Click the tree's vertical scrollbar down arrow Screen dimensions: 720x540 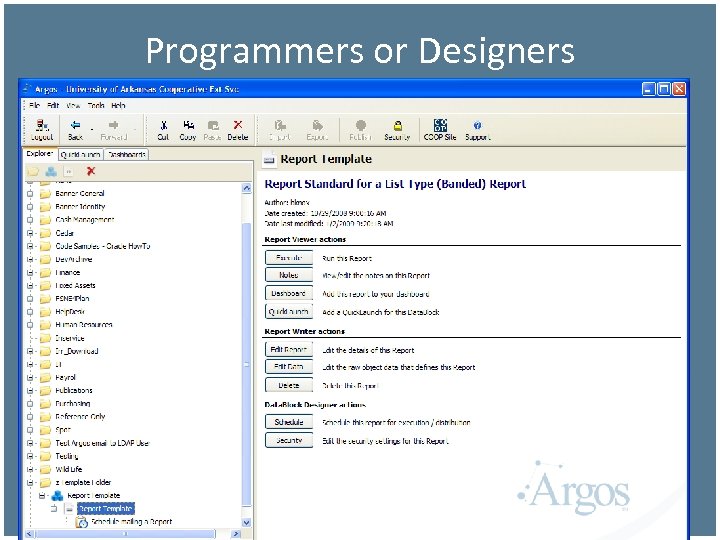coord(247,523)
